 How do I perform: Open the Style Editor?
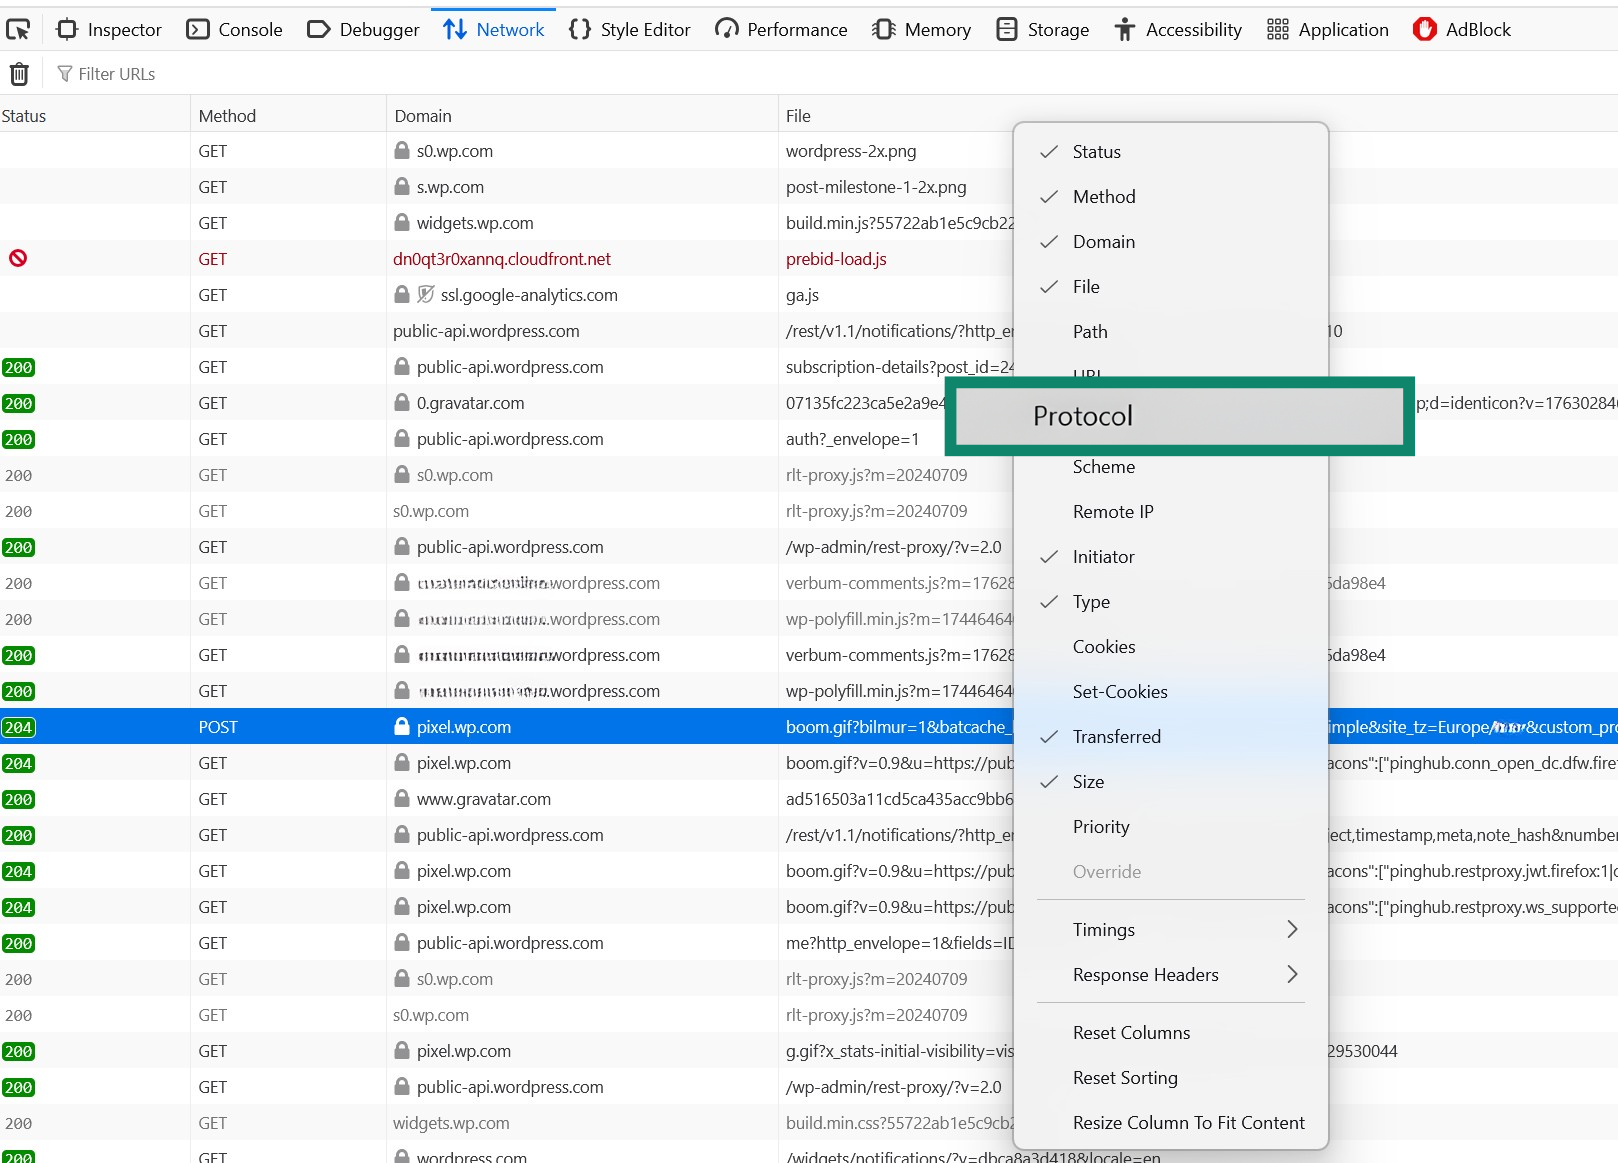pyautogui.click(x=629, y=29)
